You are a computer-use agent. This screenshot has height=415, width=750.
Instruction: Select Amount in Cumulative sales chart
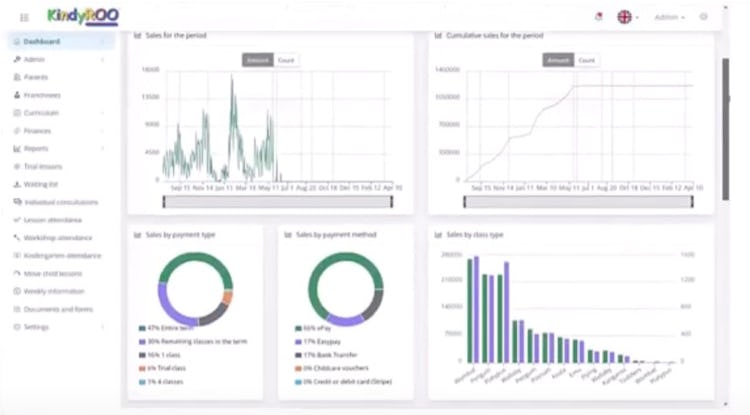(558, 60)
